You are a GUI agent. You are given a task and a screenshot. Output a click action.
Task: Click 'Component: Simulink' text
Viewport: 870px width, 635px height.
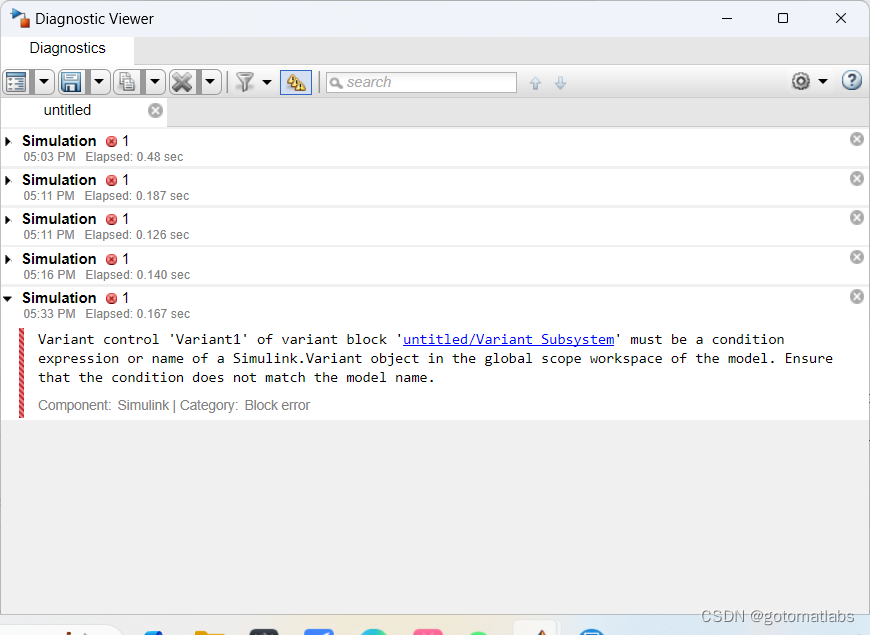103,406
